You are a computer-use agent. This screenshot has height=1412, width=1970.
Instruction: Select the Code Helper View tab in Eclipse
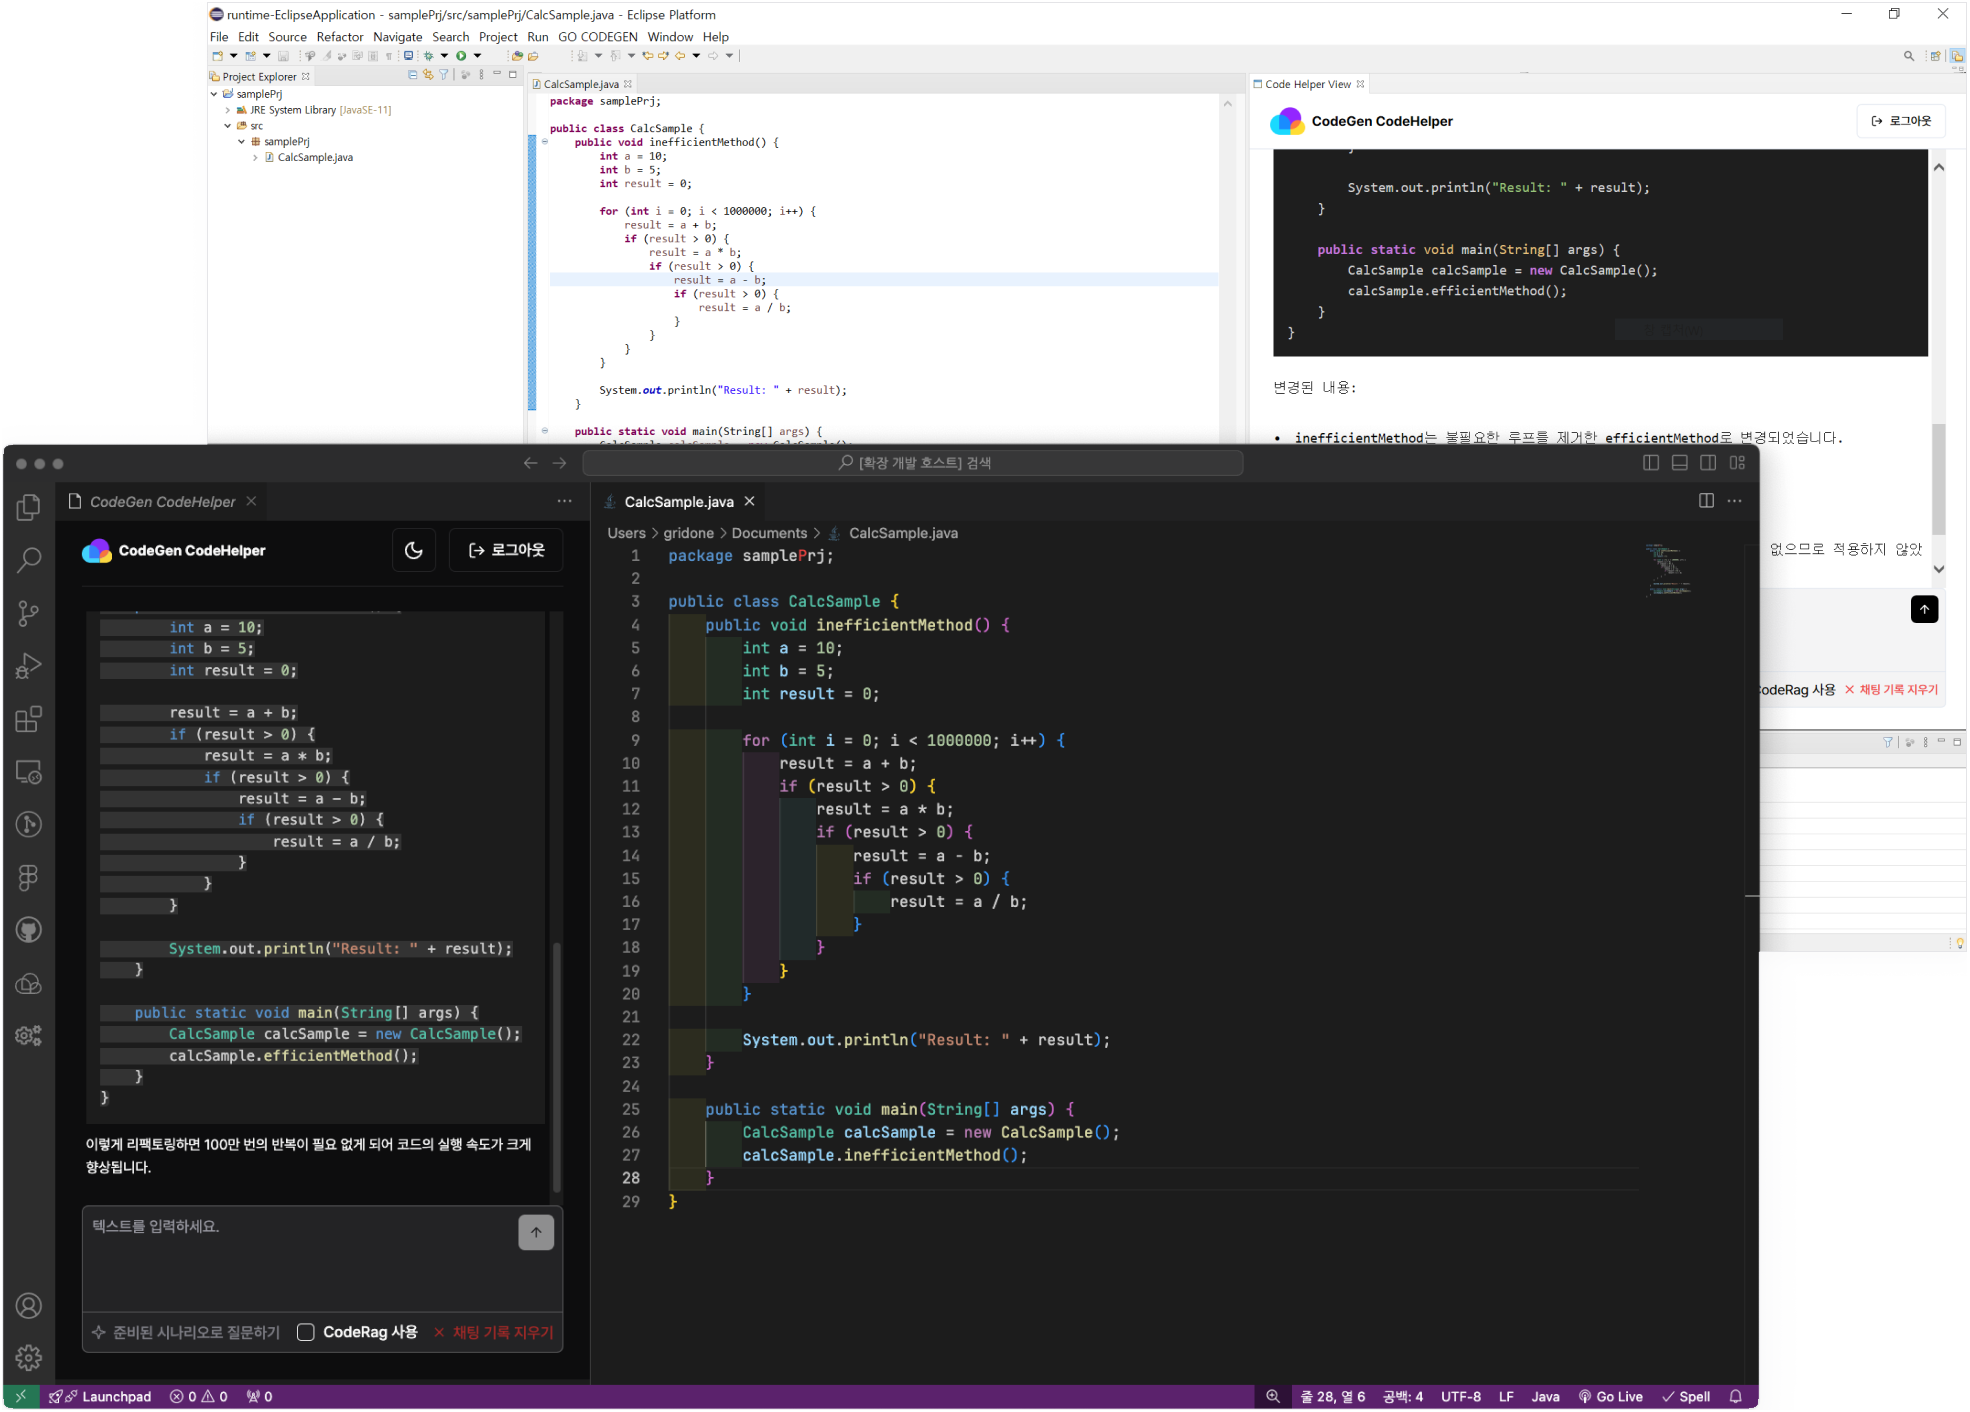pyautogui.click(x=1308, y=84)
